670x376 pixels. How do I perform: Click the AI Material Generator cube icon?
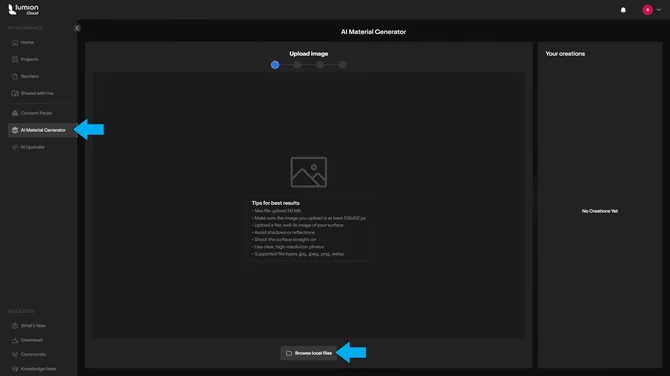pos(15,130)
